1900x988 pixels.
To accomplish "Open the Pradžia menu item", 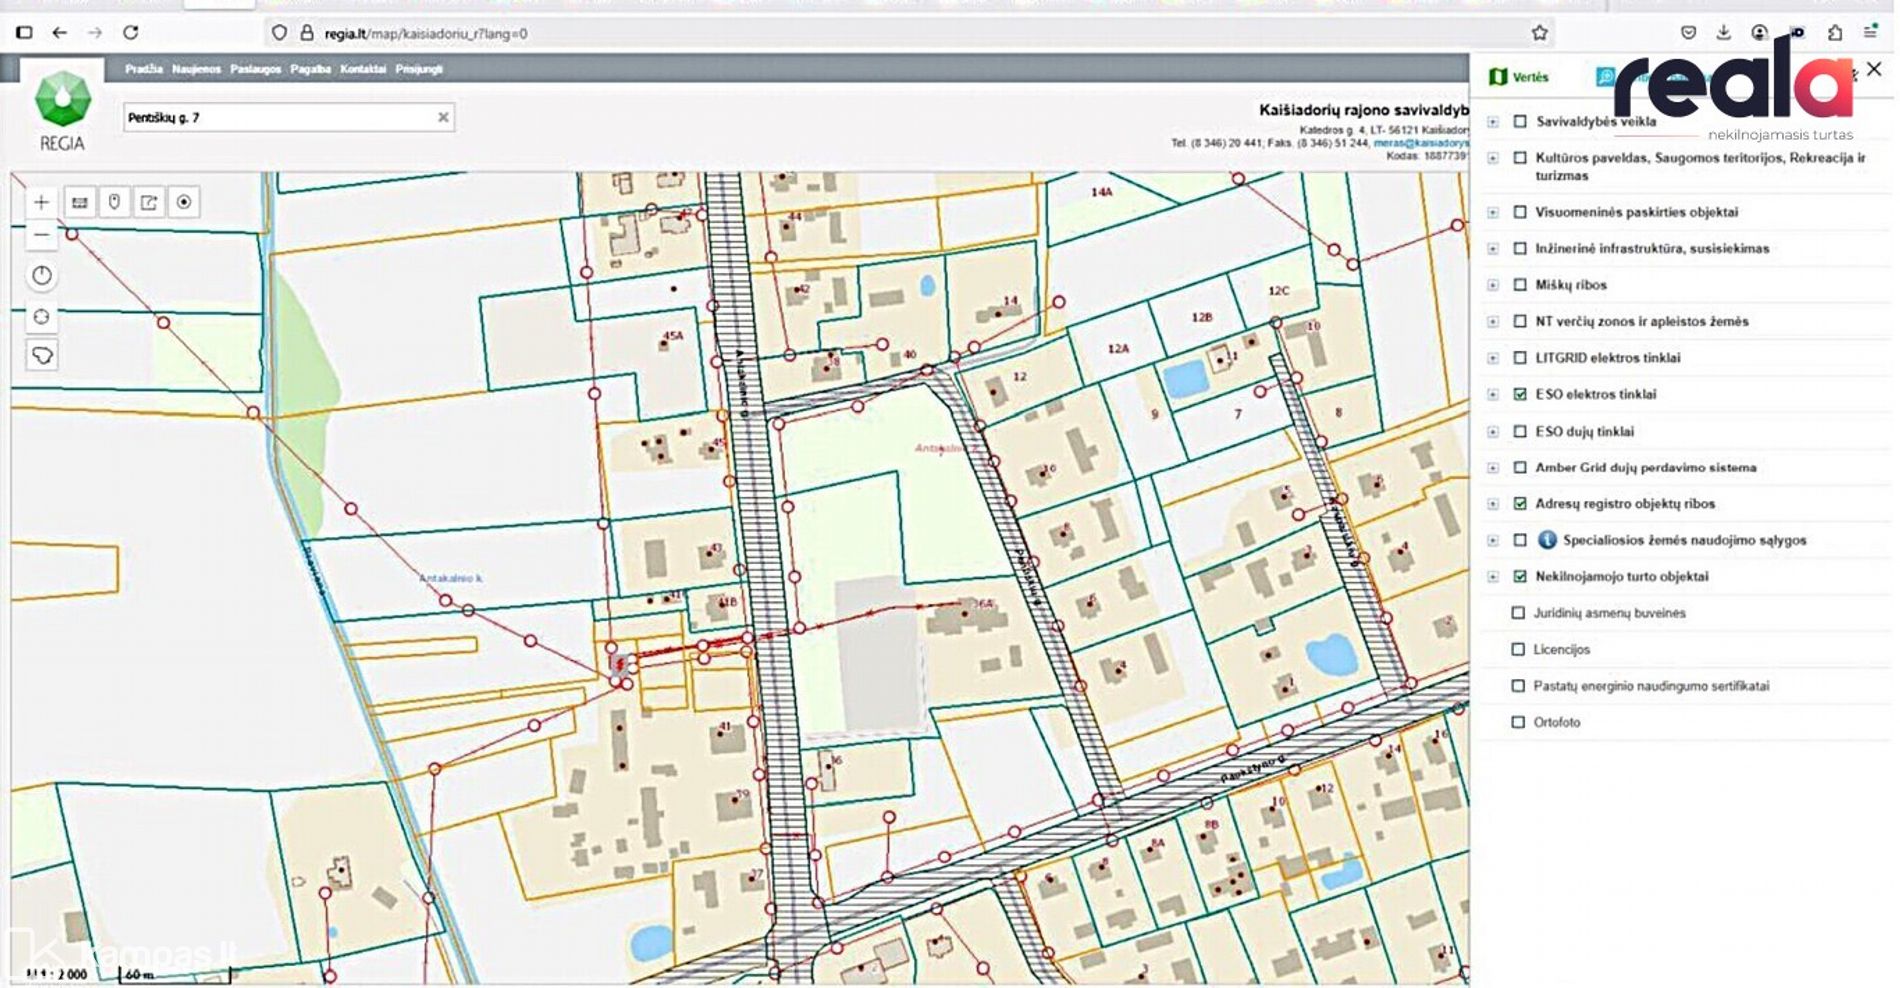I will [x=143, y=69].
